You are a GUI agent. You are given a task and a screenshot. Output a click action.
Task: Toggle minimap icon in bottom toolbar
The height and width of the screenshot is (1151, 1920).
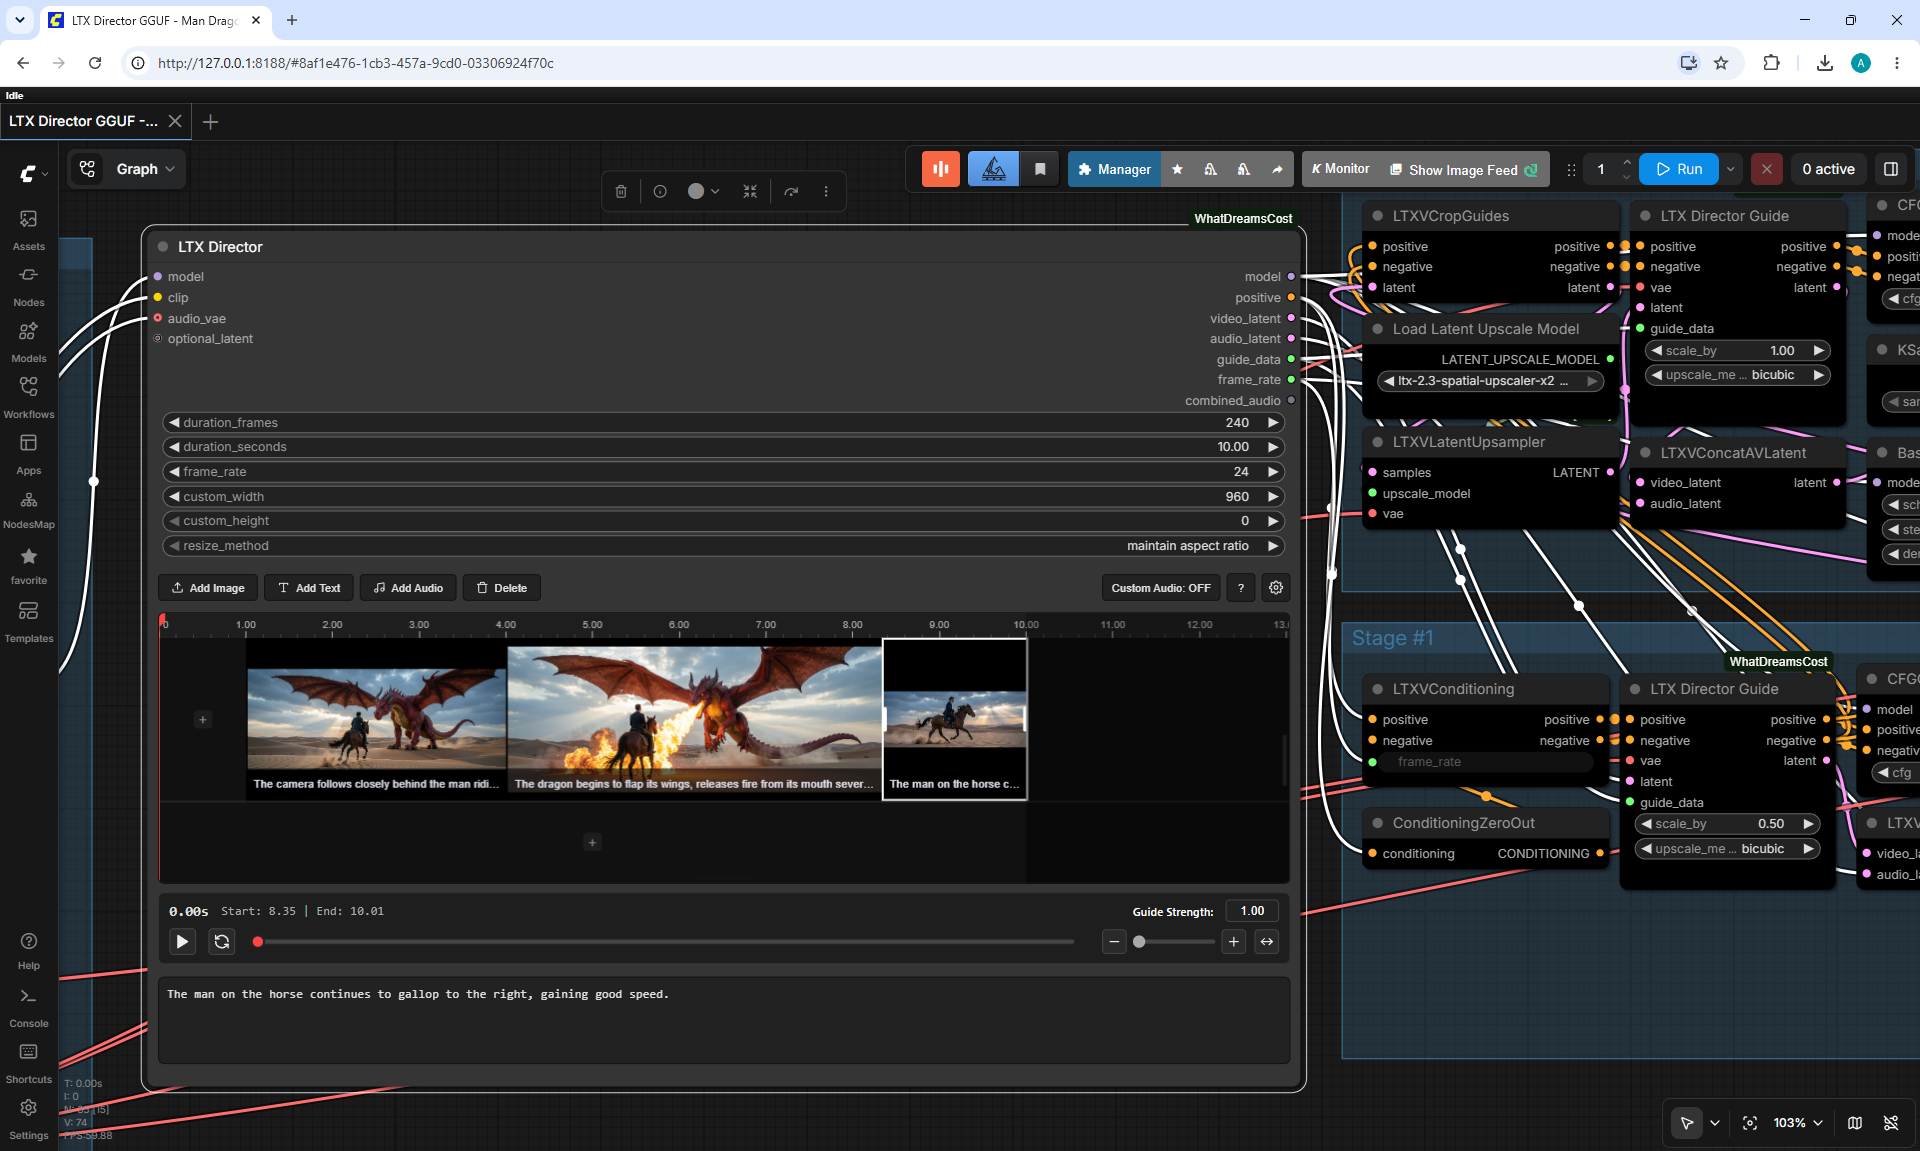pos(1855,1123)
